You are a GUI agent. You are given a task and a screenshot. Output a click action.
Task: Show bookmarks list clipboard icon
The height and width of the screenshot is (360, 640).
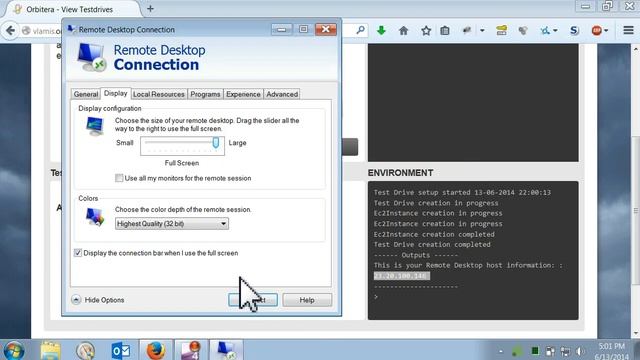[x=445, y=31]
